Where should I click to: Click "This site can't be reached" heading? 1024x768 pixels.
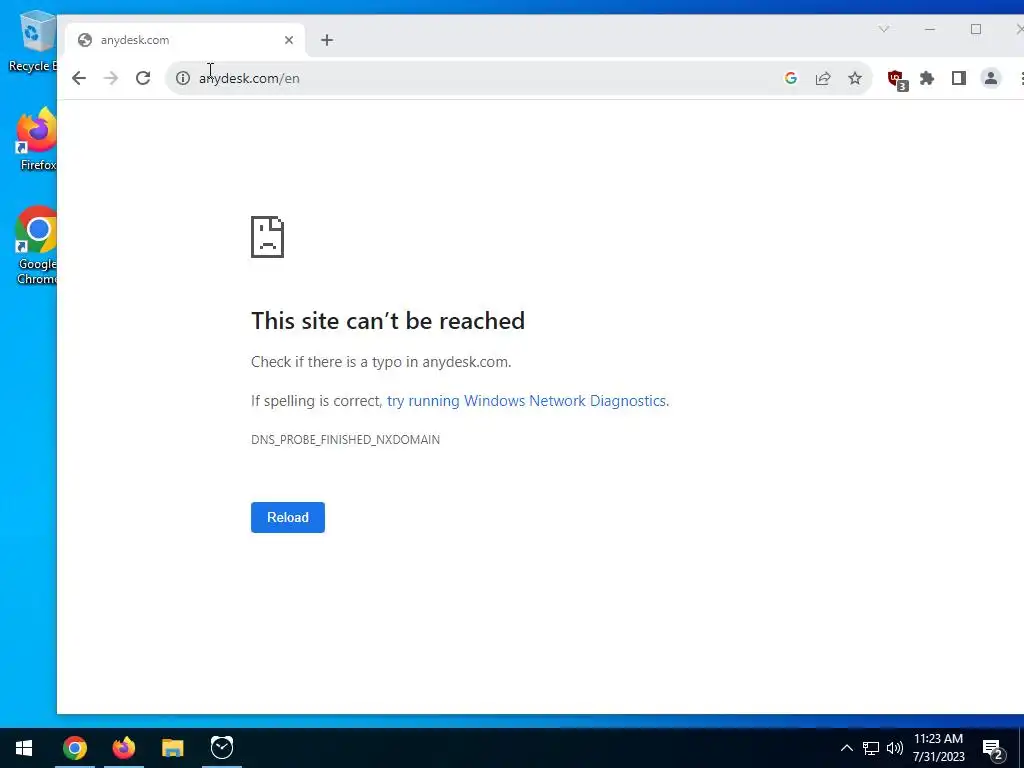(388, 321)
